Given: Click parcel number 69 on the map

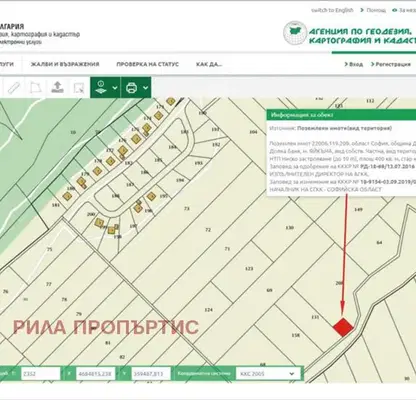Looking at the screenshot, I should coord(269,290).
